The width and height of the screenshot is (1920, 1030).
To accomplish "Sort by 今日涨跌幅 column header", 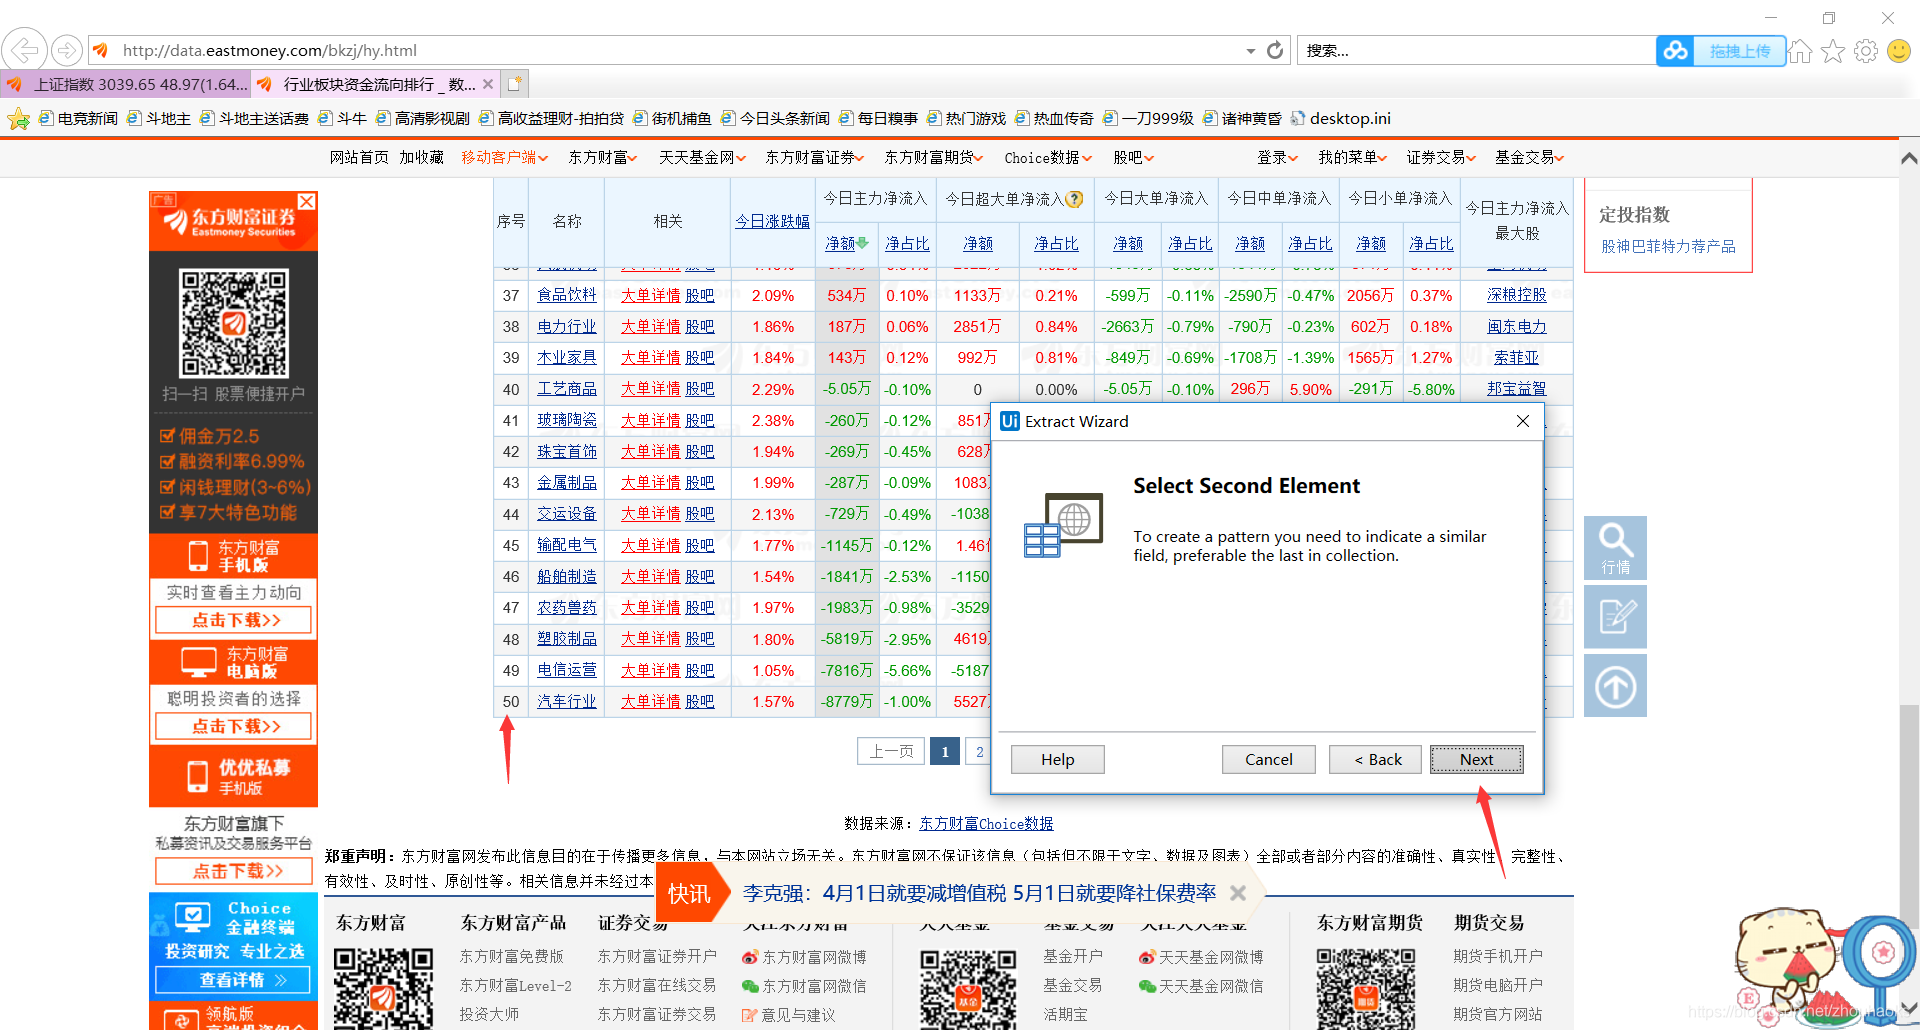I will [x=773, y=221].
